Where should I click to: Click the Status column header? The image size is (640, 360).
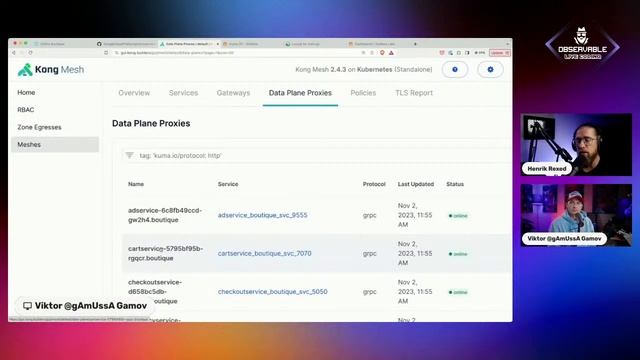pos(455,184)
